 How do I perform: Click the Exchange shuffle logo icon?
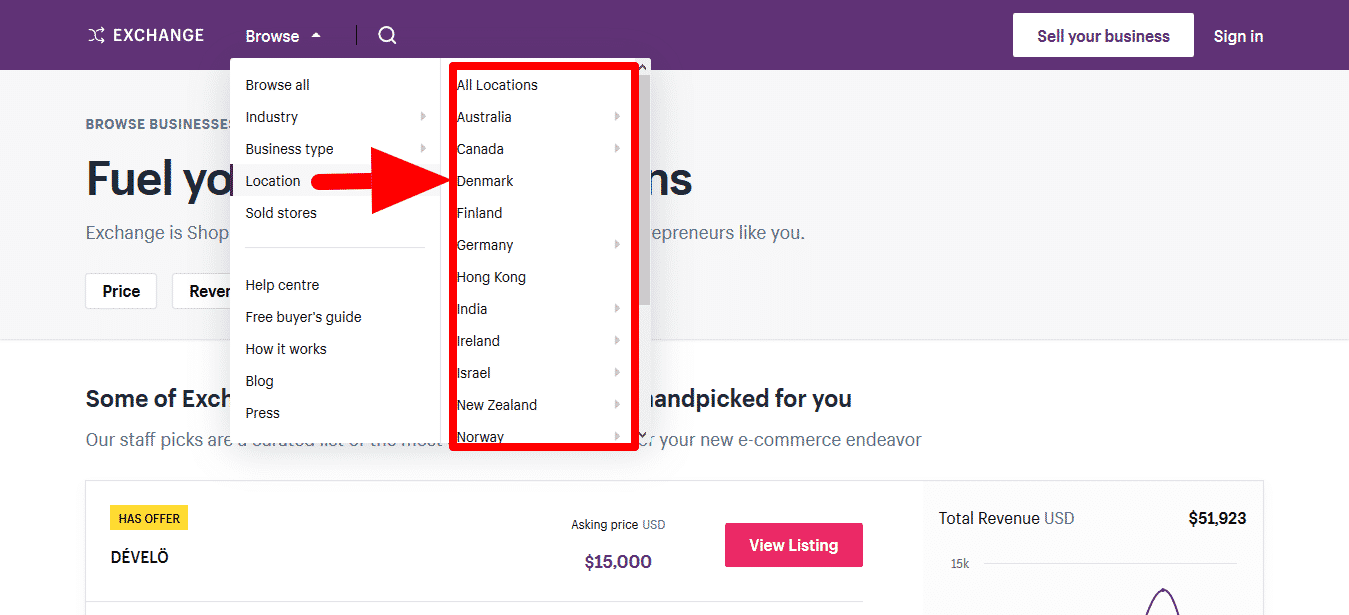pyautogui.click(x=96, y=36)
